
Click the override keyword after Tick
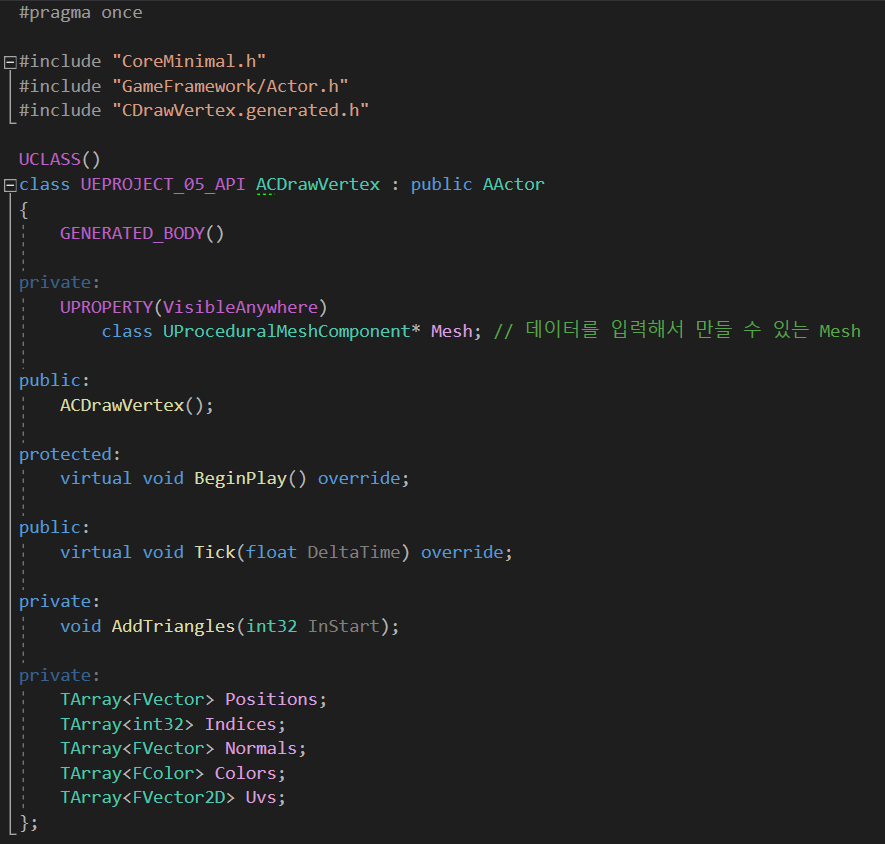pos(462,552)
